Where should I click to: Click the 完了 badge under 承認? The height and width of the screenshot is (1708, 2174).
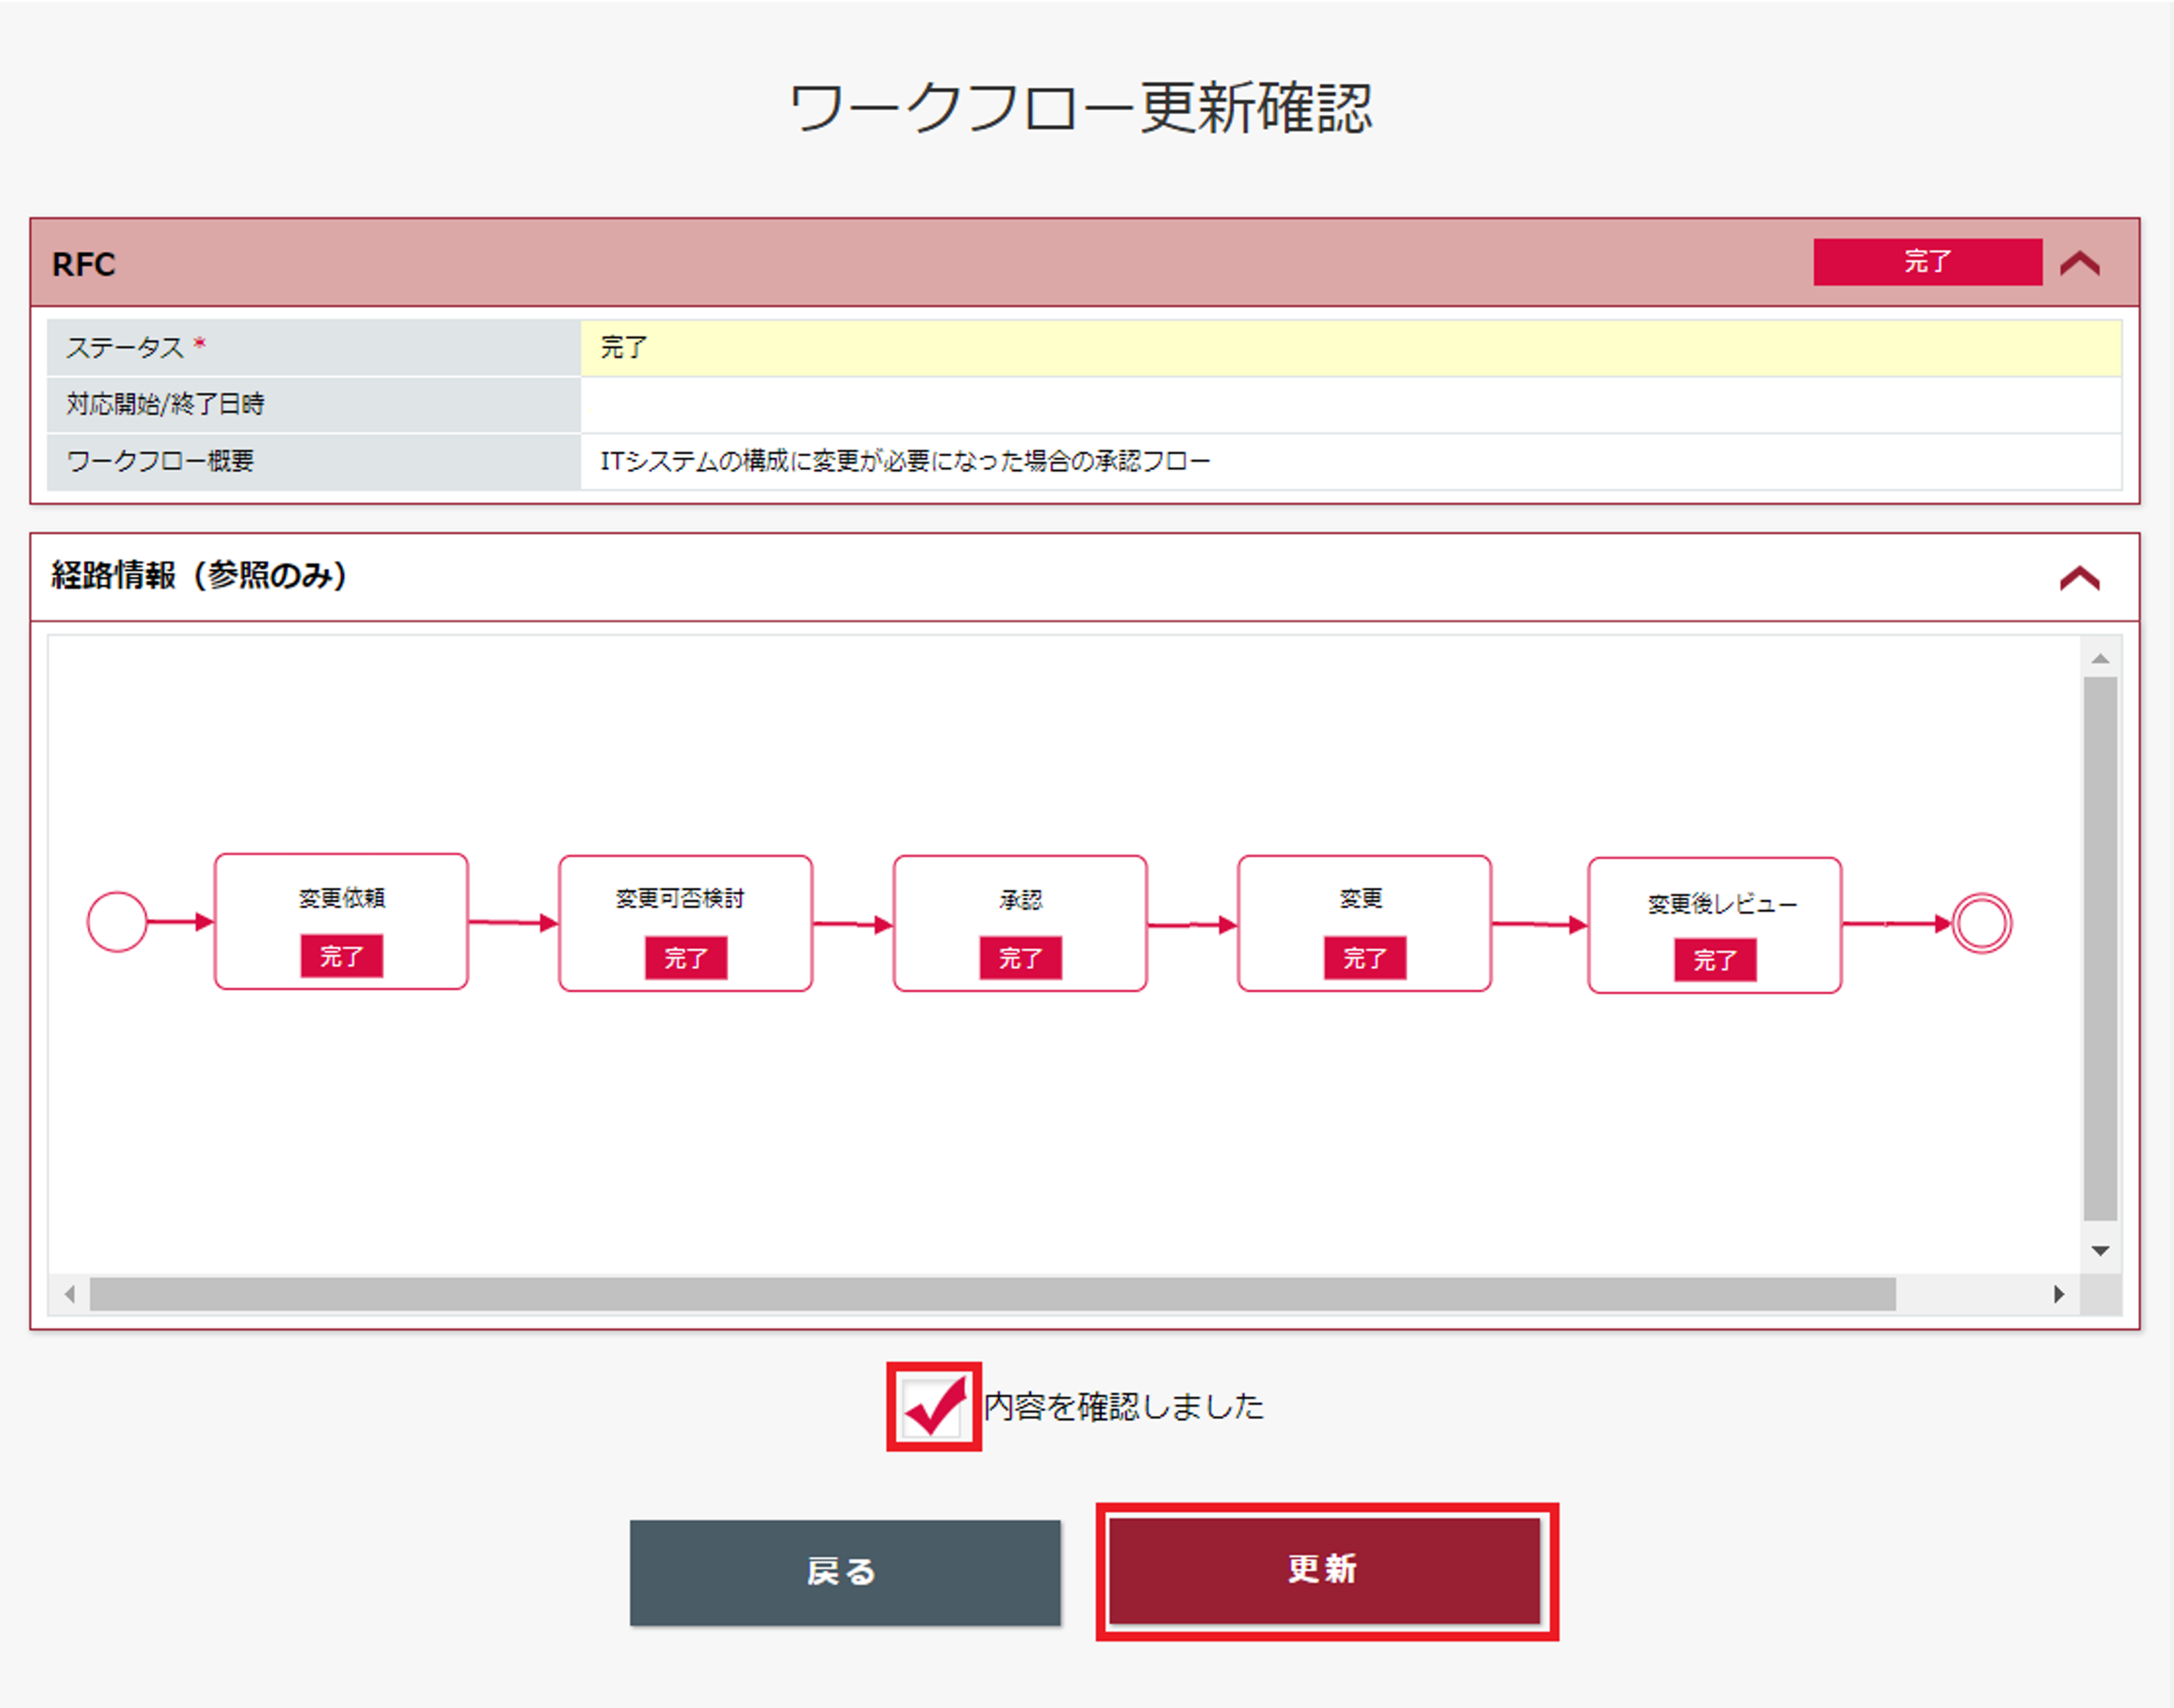coord(1020,958)
